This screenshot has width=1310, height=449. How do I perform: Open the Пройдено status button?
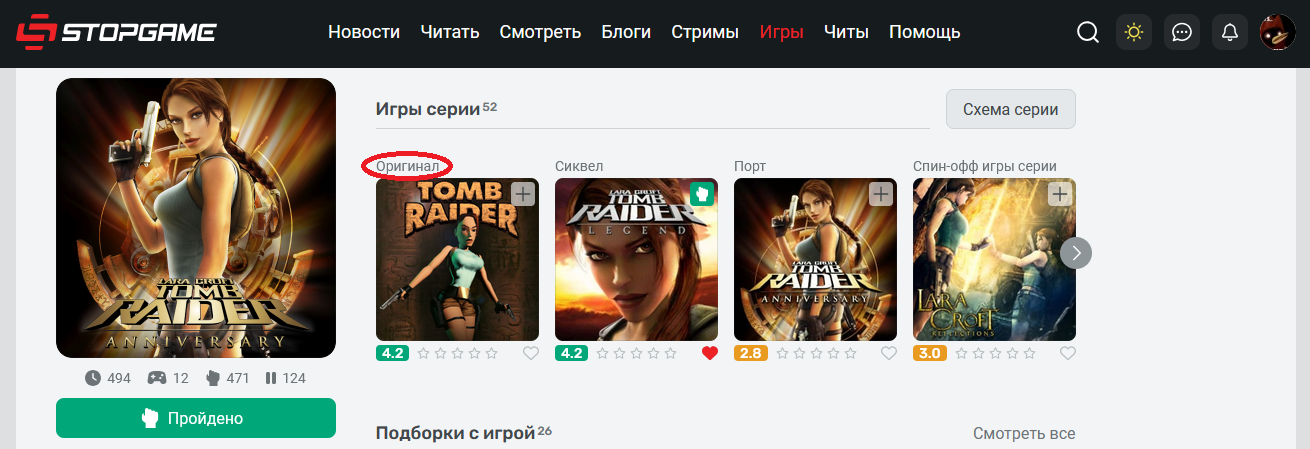point(196,418)
